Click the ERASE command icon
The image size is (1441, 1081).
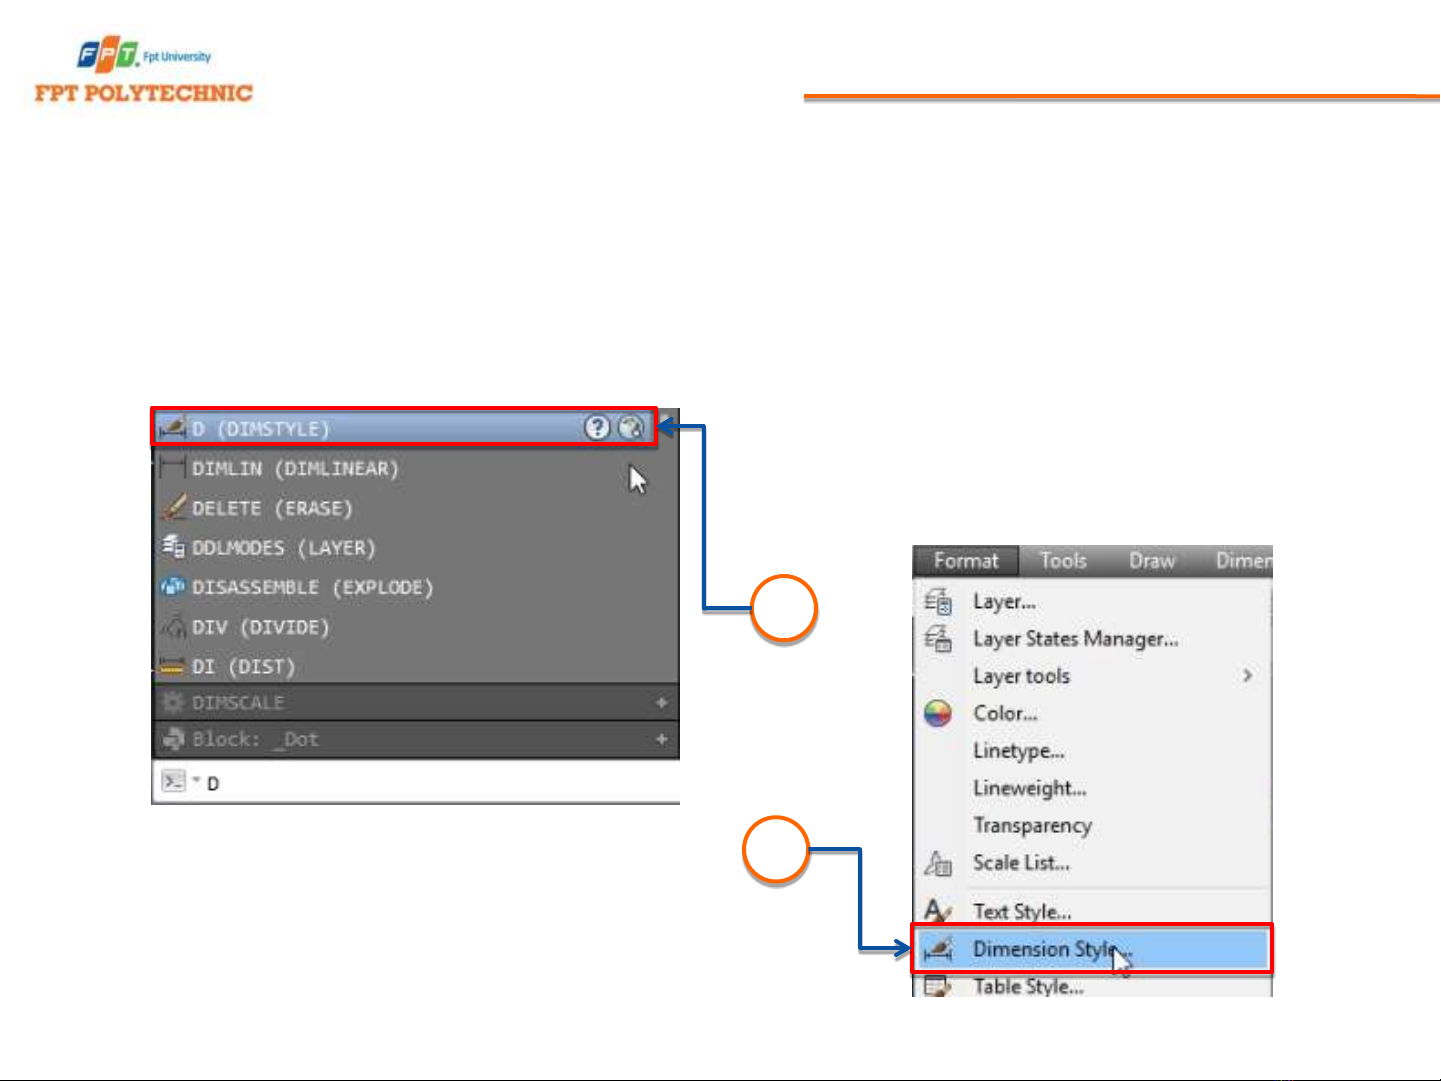(x=174, y=508)
